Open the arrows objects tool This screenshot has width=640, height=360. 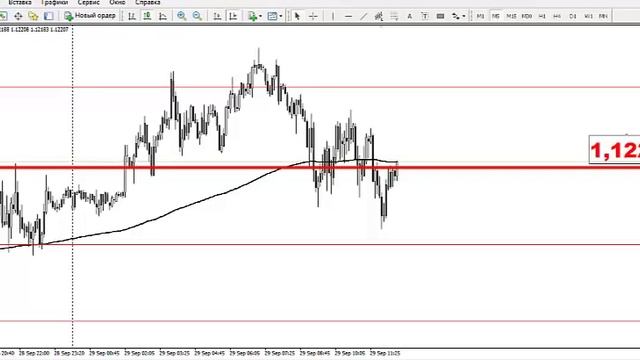456,16
